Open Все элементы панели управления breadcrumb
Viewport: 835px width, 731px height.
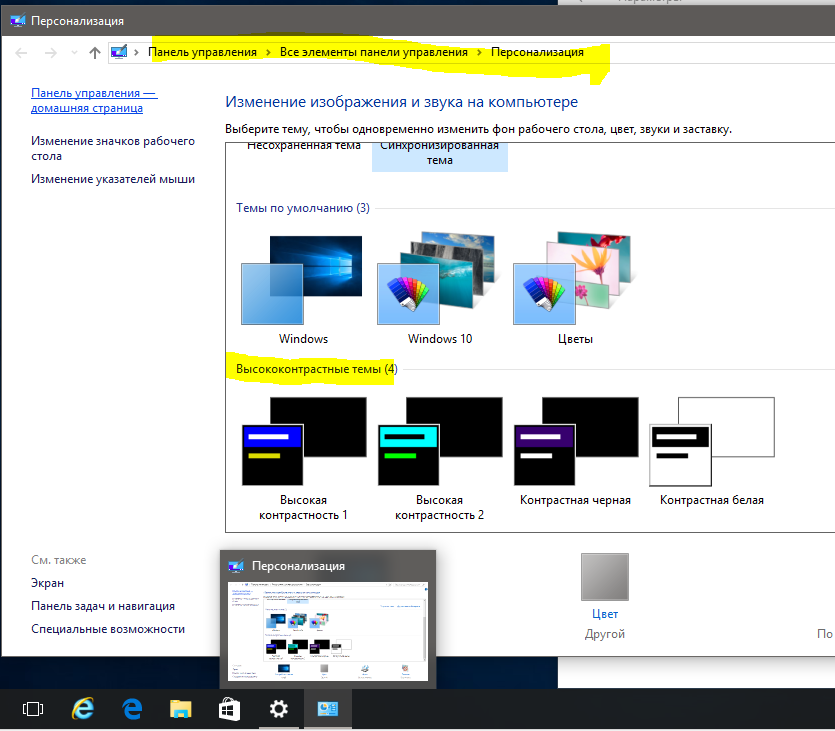tap(374, 52)
